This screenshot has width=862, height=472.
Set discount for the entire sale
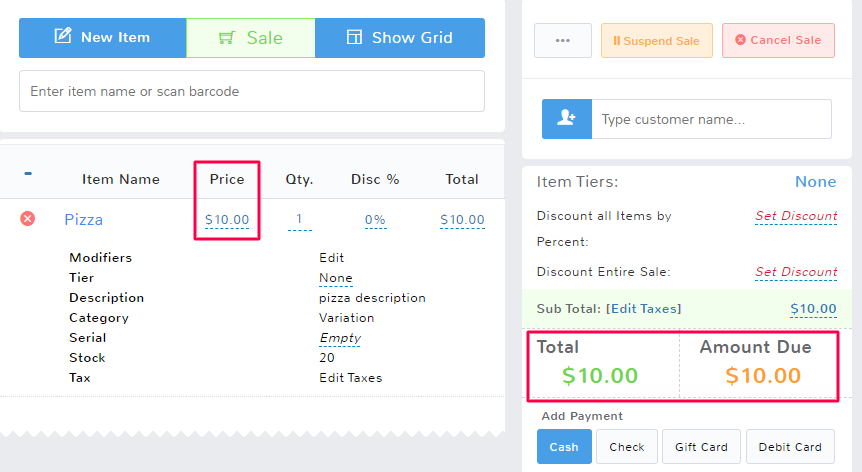pyautogui.click(x=796, y=272)
